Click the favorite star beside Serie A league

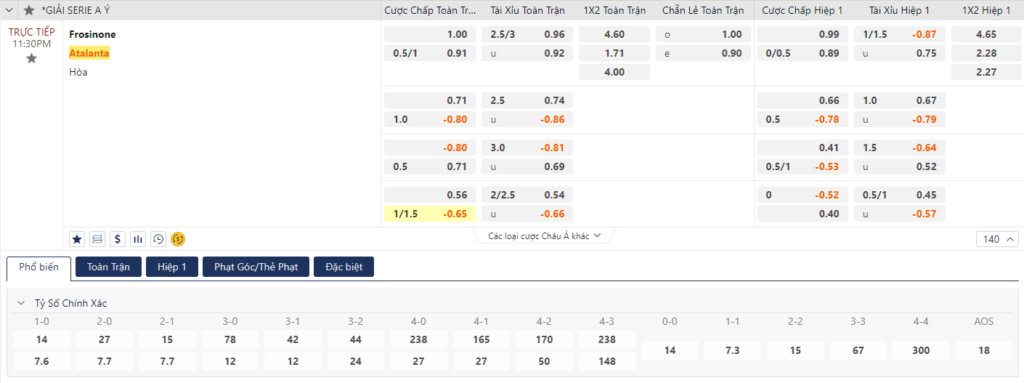(29, 10)
